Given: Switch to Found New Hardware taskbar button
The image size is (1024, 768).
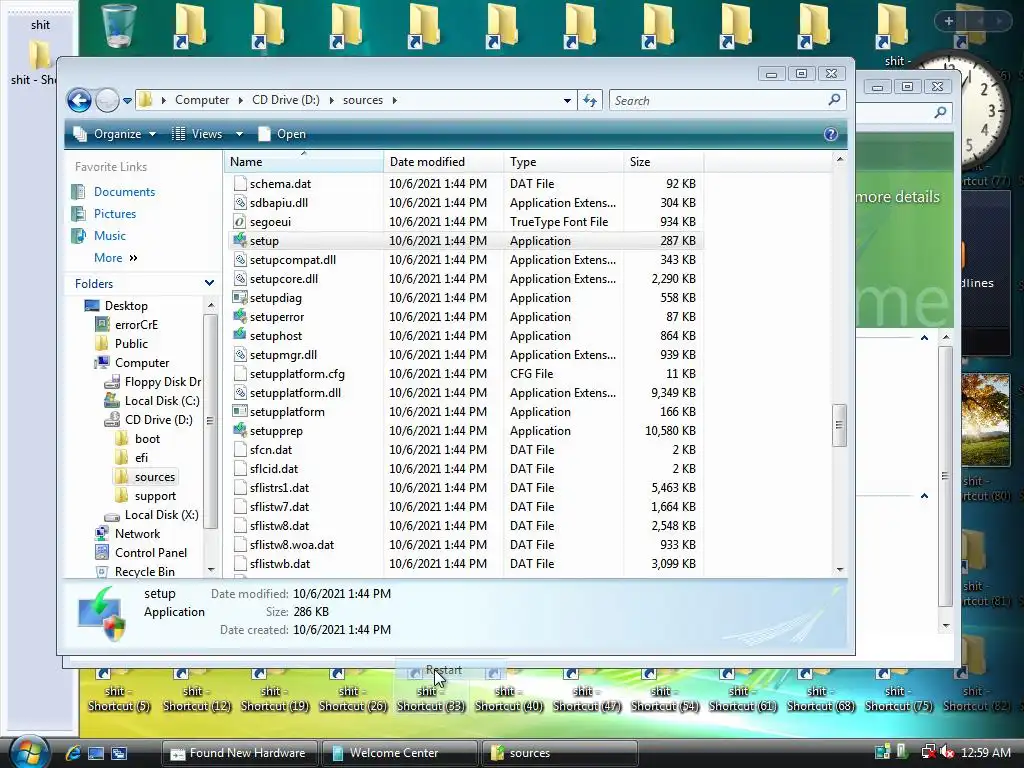Looking at the screenshot, I should click(239, 753).
